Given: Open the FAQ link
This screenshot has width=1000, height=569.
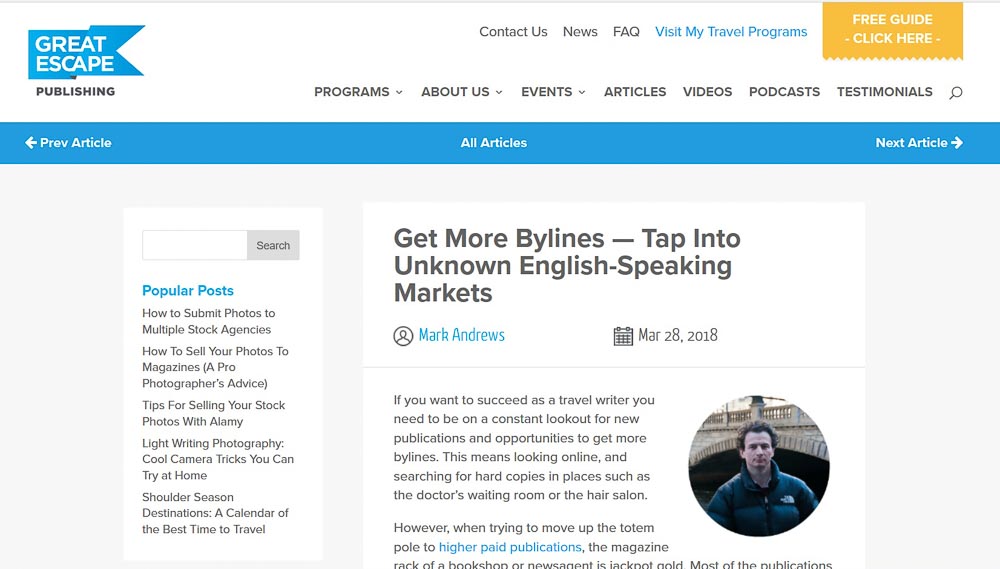Looking at the screenshot, I should (x=626, y=32).
